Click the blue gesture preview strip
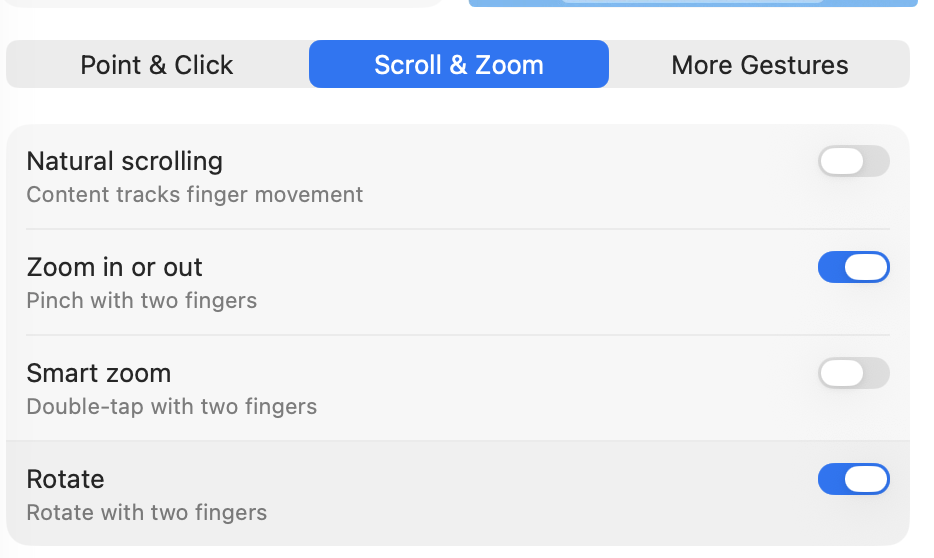 [692, 3]
